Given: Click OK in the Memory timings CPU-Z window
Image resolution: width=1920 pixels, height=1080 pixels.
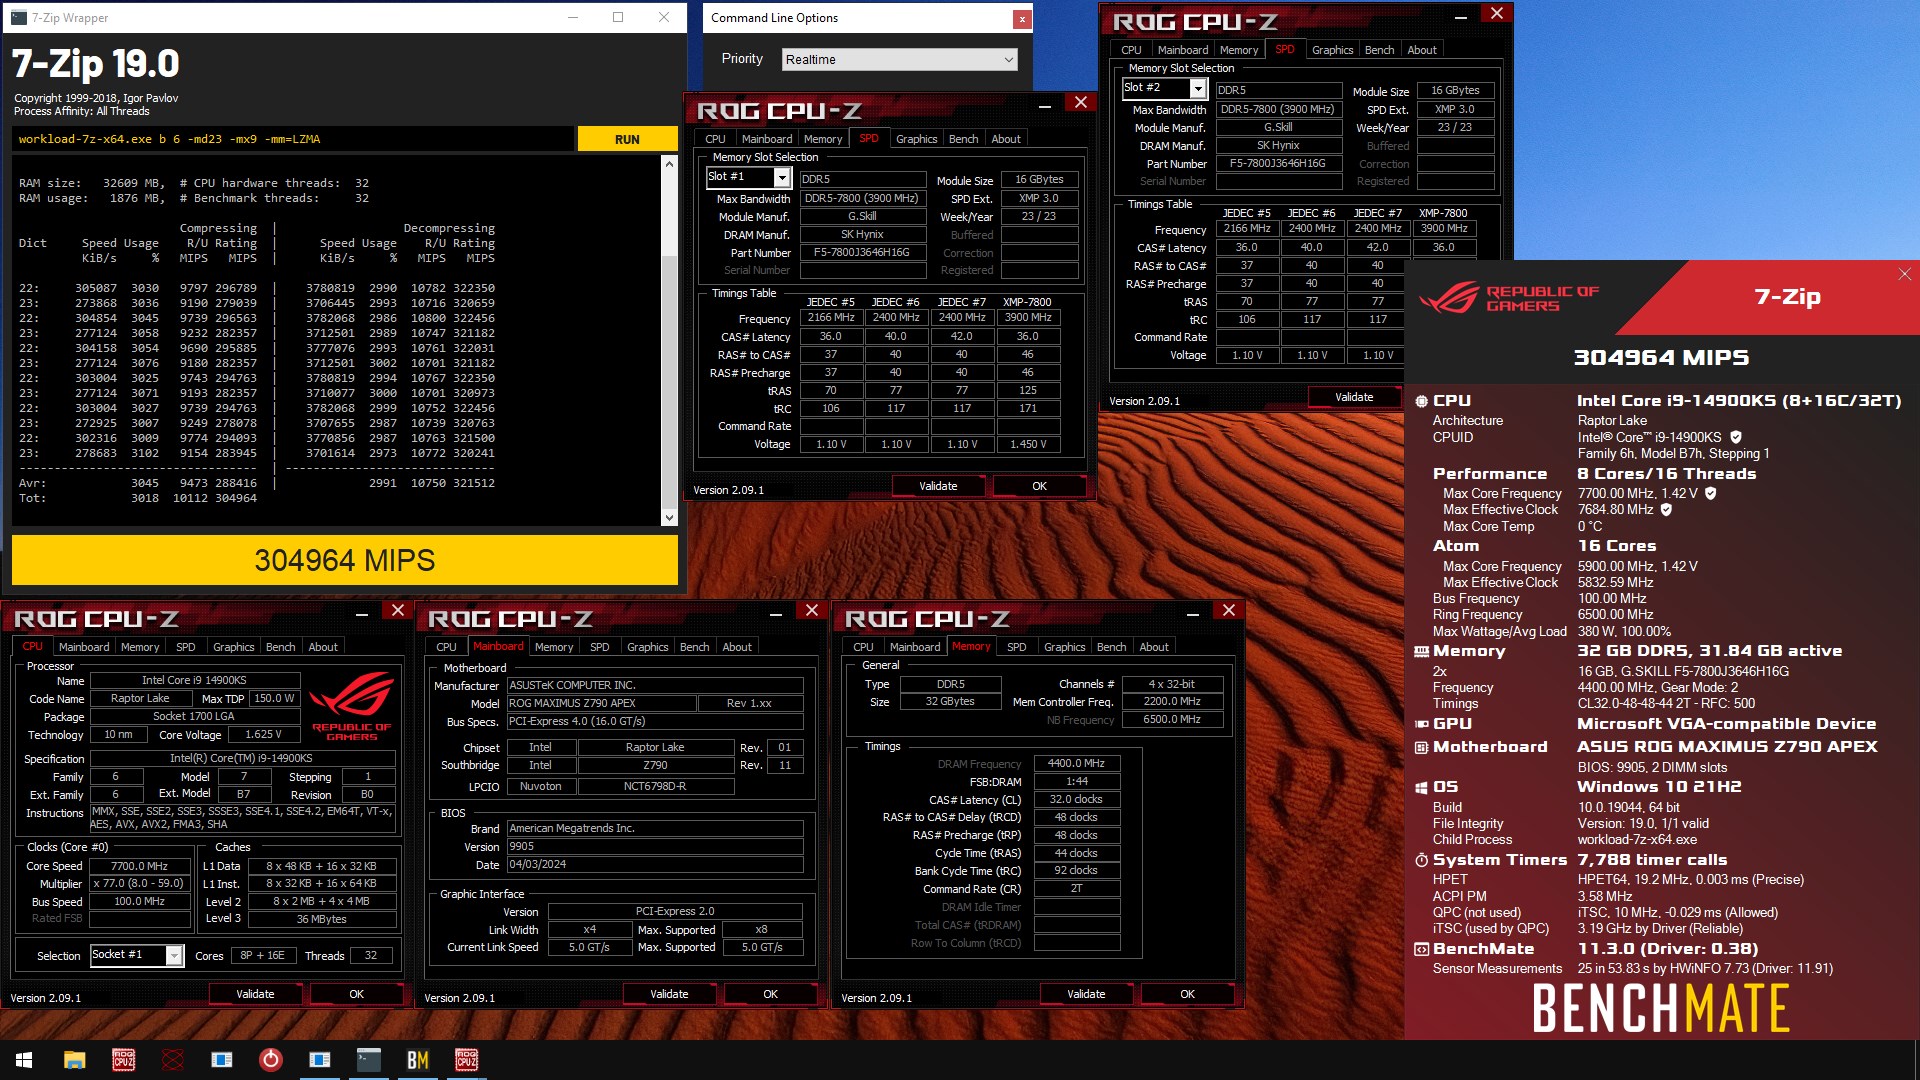Looking at the screenshot, I should 1187,994.
